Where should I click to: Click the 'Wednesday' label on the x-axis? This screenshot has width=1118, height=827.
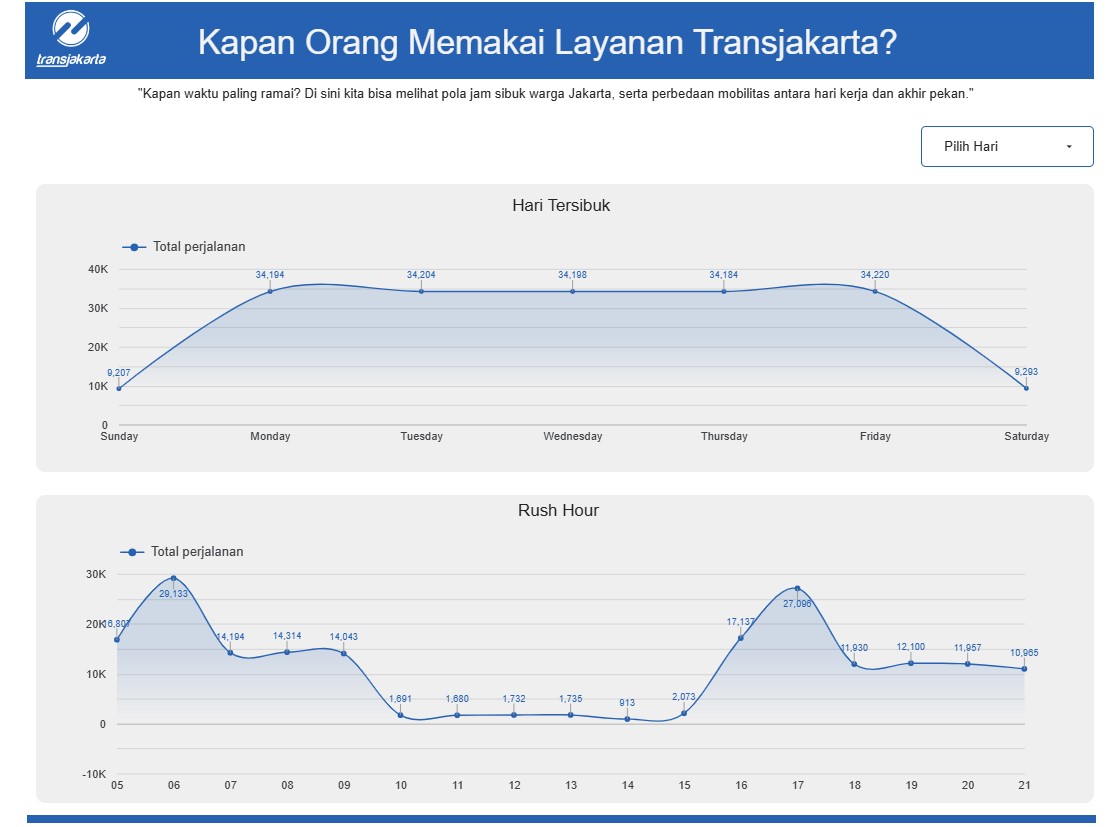(572, 436)
